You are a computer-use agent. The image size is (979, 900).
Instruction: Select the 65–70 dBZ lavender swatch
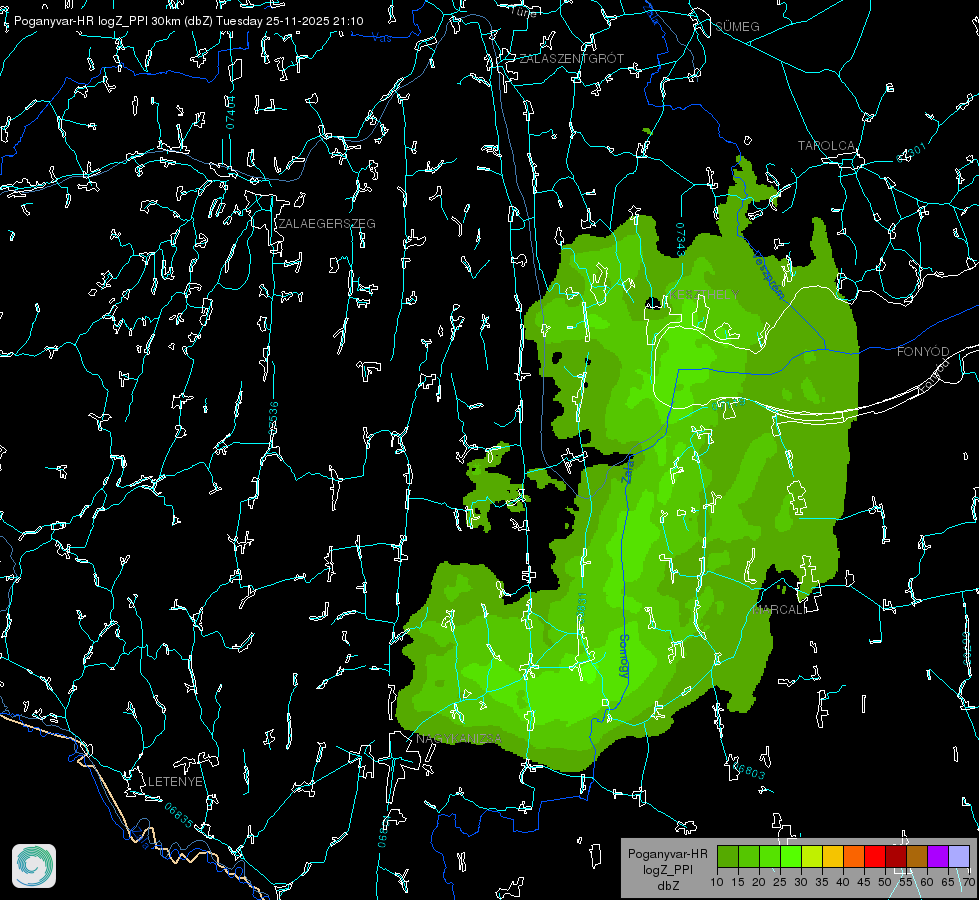point(959,856)
